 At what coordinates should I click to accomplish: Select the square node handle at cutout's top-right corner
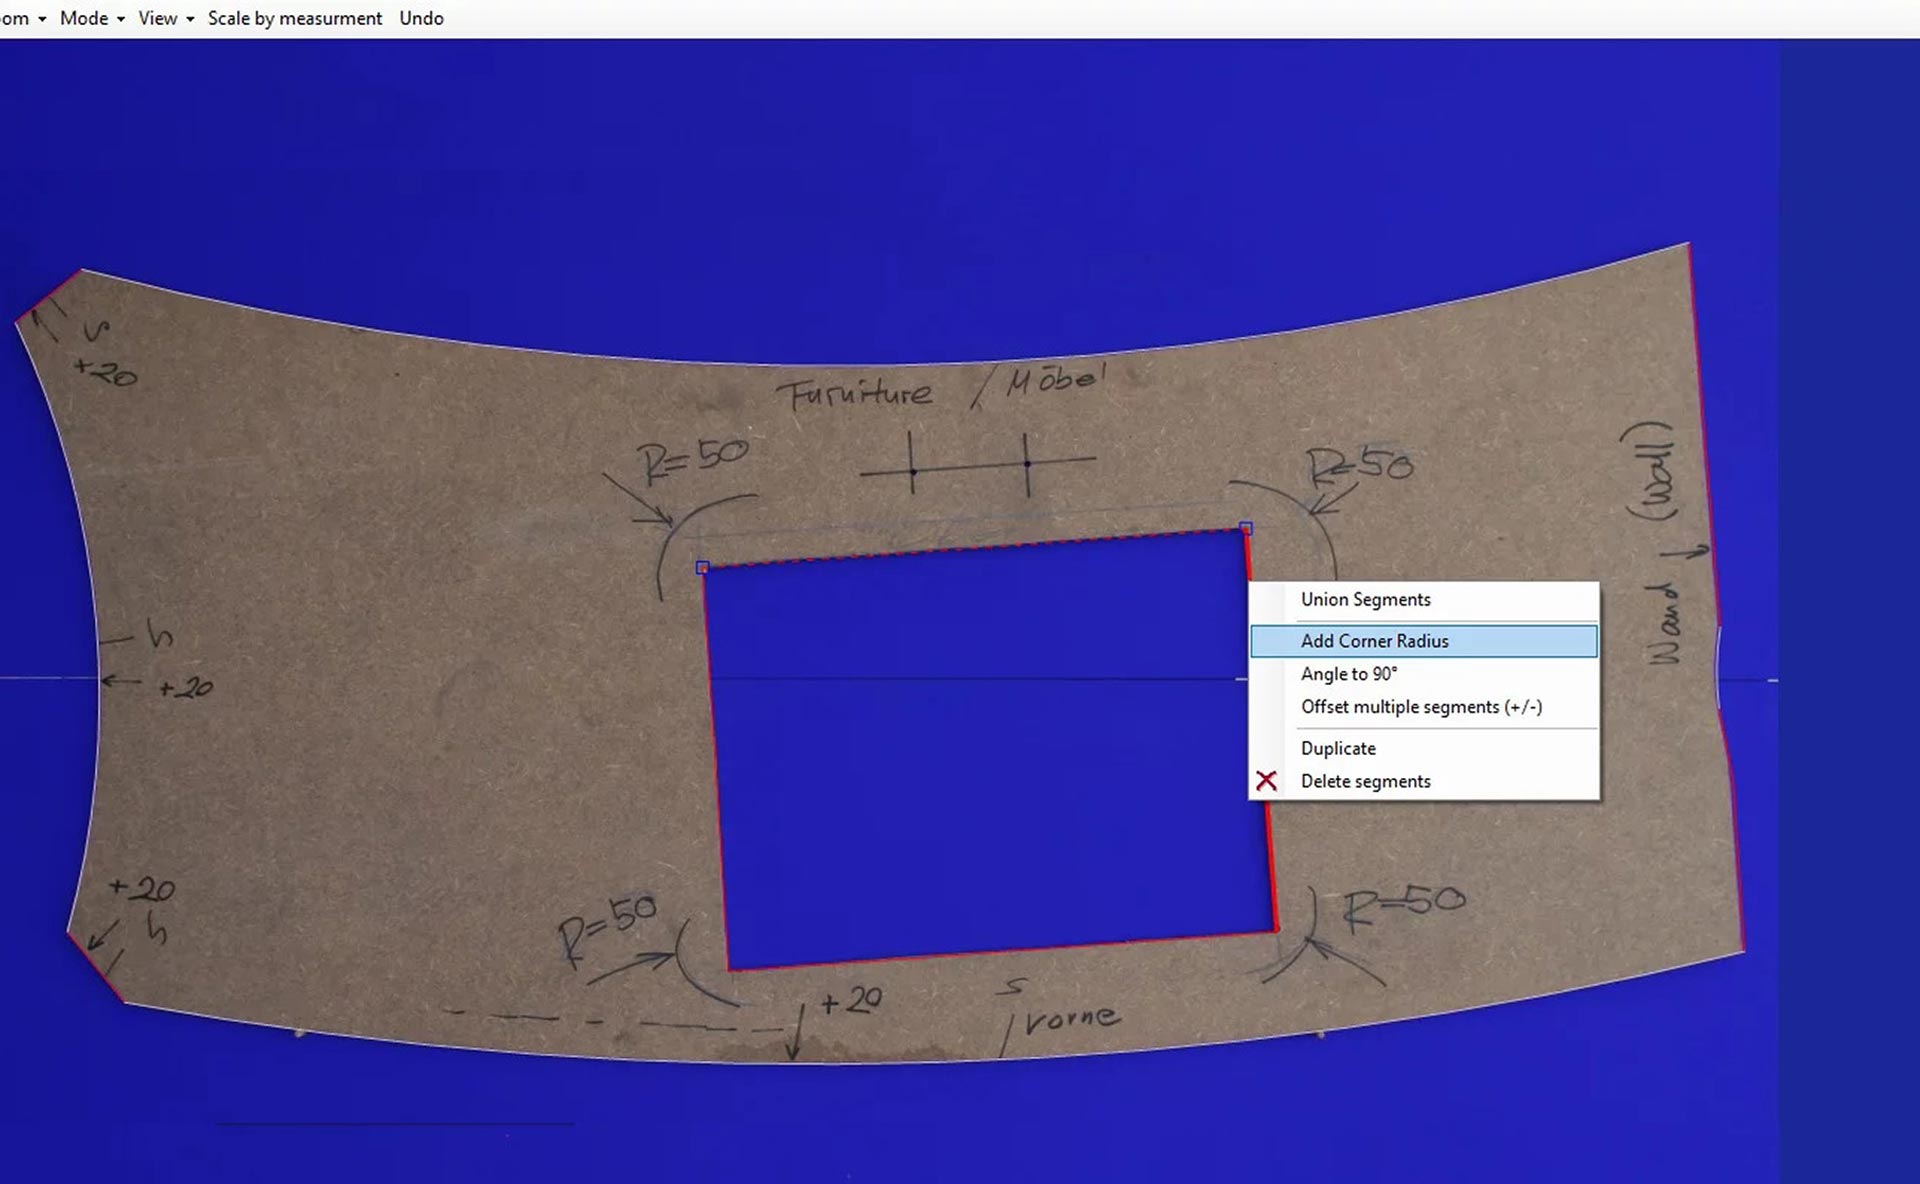1246,527
